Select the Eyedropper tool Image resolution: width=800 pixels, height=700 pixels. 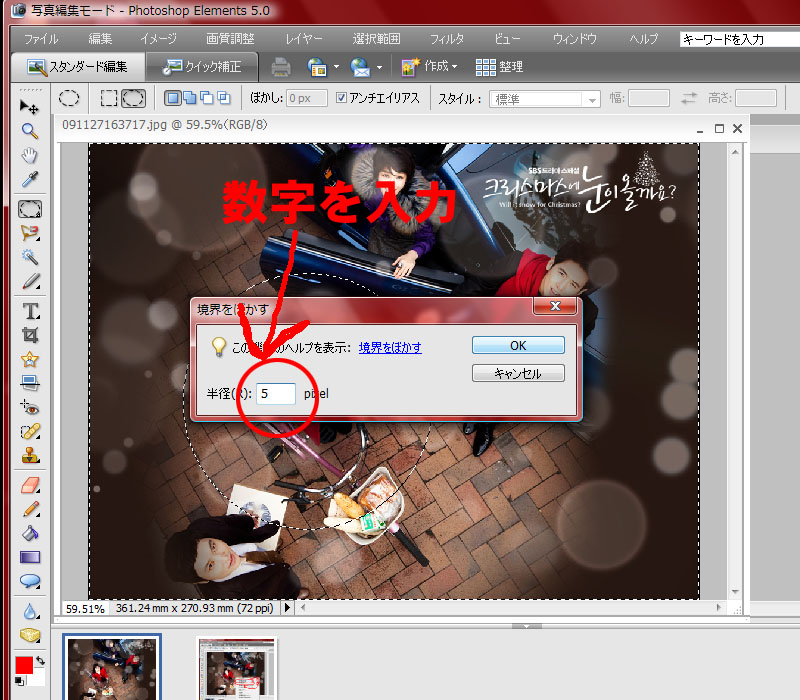[30, 179]
